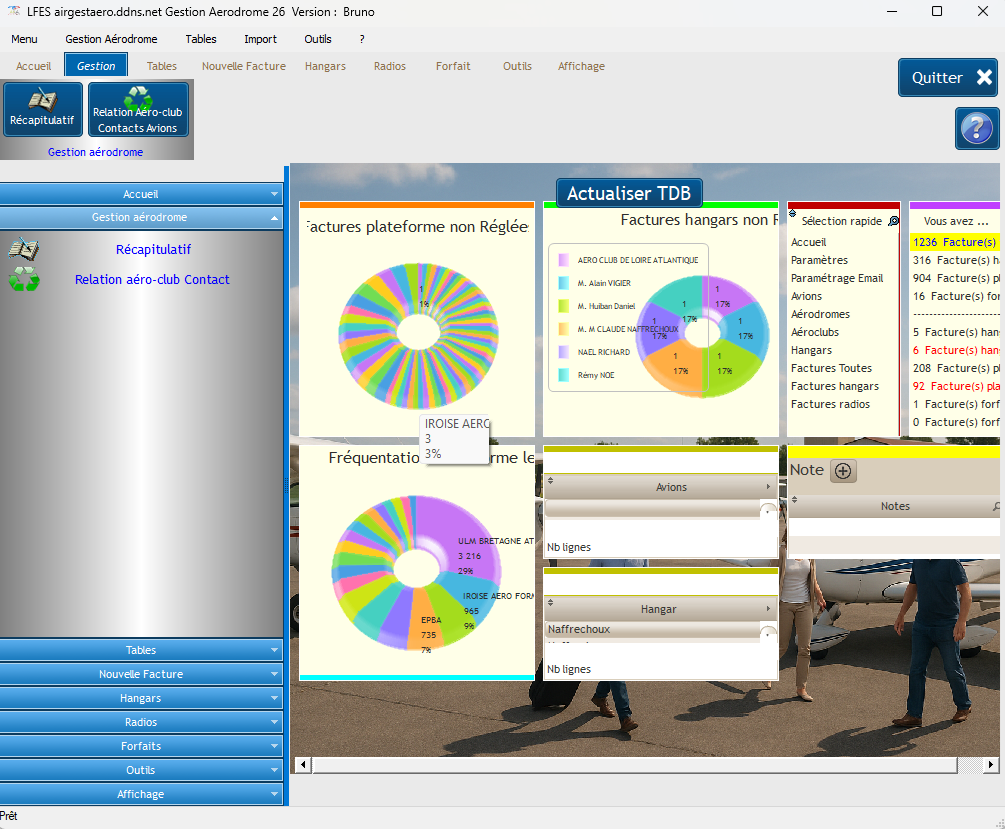This screenshot has height=829, width=1005.
Task: Click the book icon beside Récapitulatif in sidebar
Action: pyautogui.click(x=23, y=249)
